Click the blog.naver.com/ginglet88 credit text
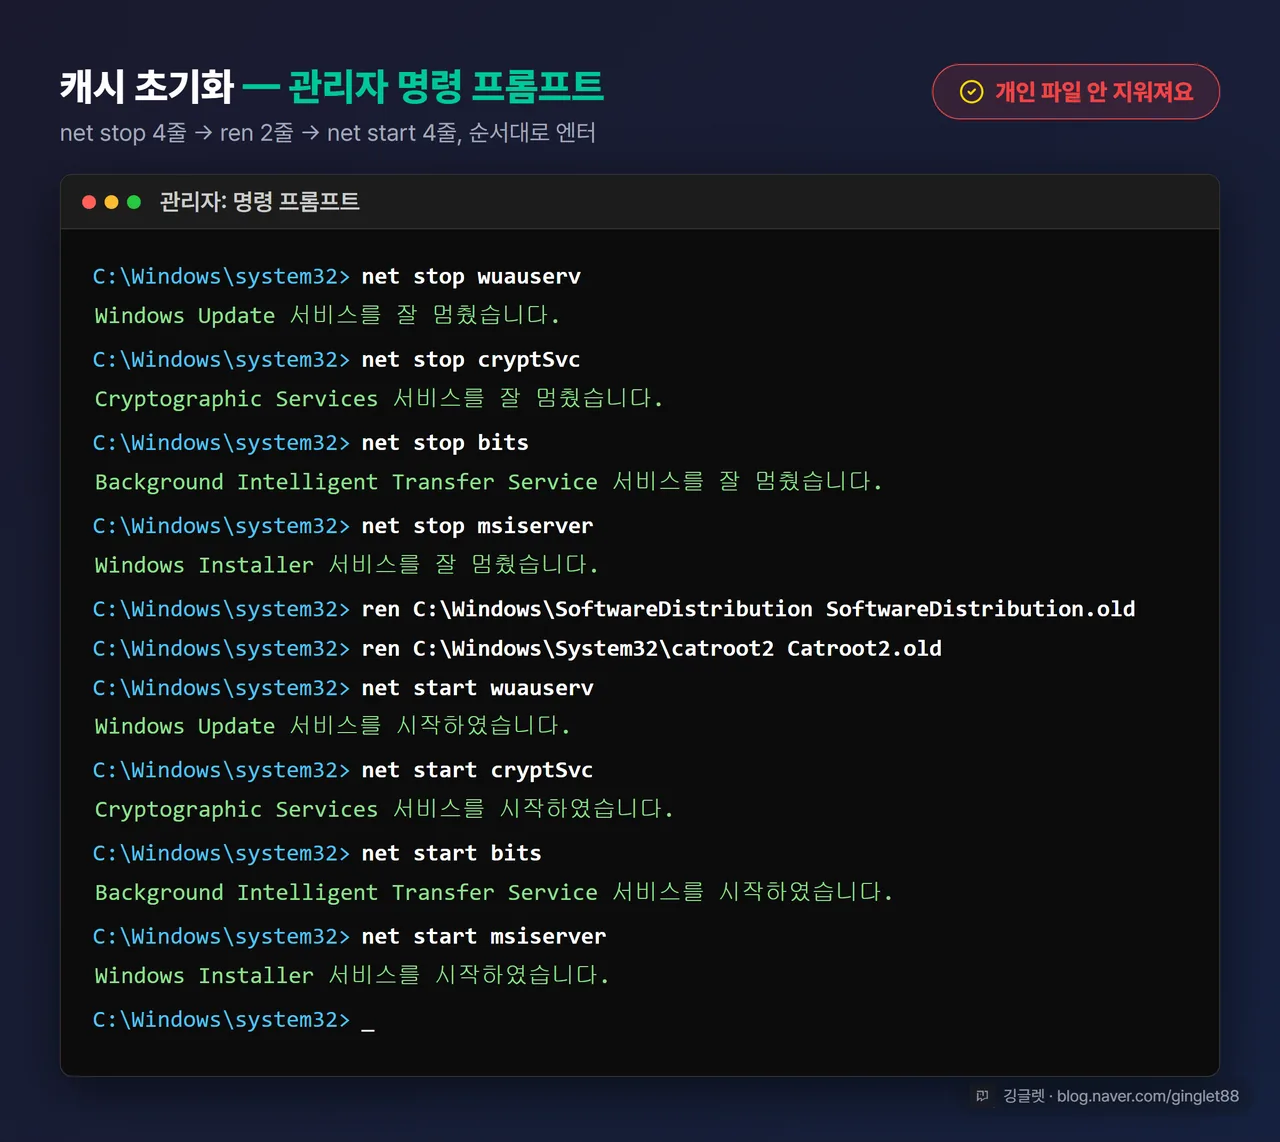The image size is (1280, 1142). click(x=1147, y=1096)
